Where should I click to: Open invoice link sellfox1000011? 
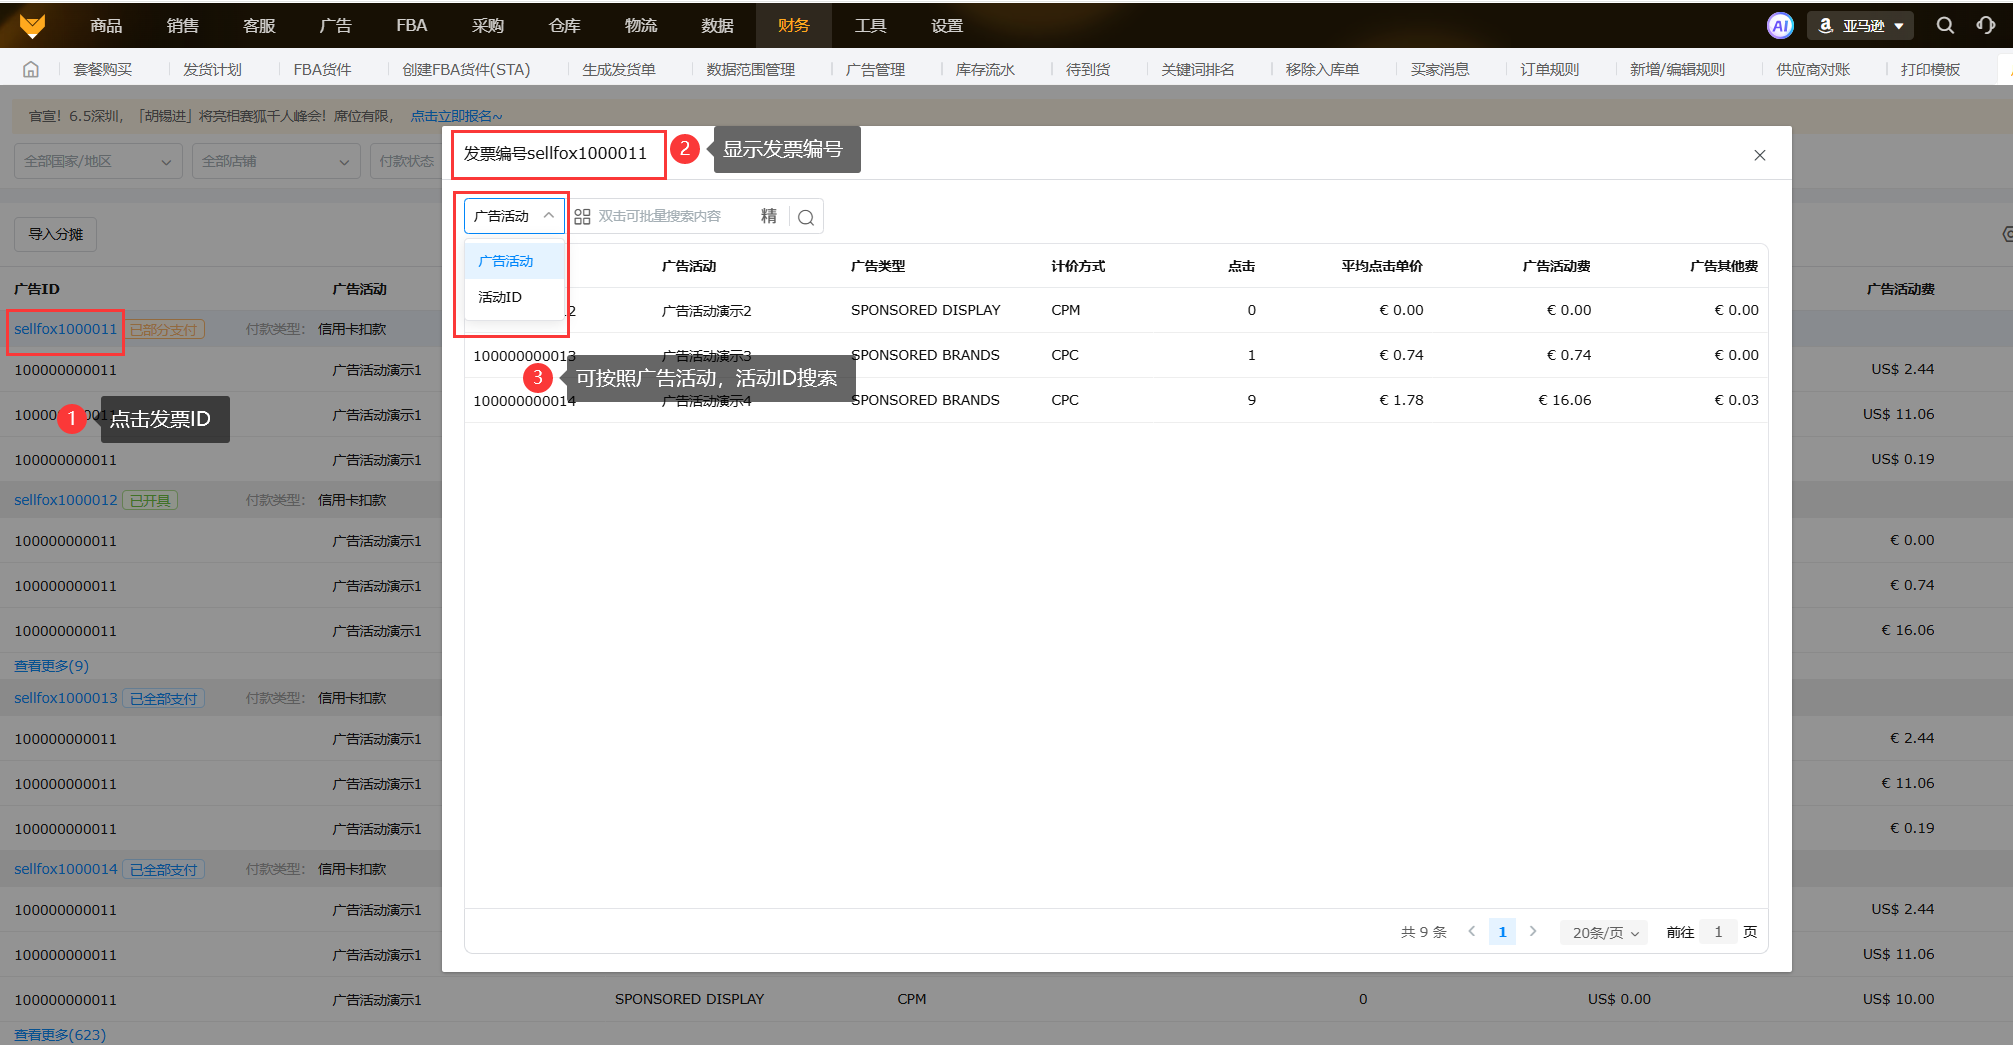65,329
